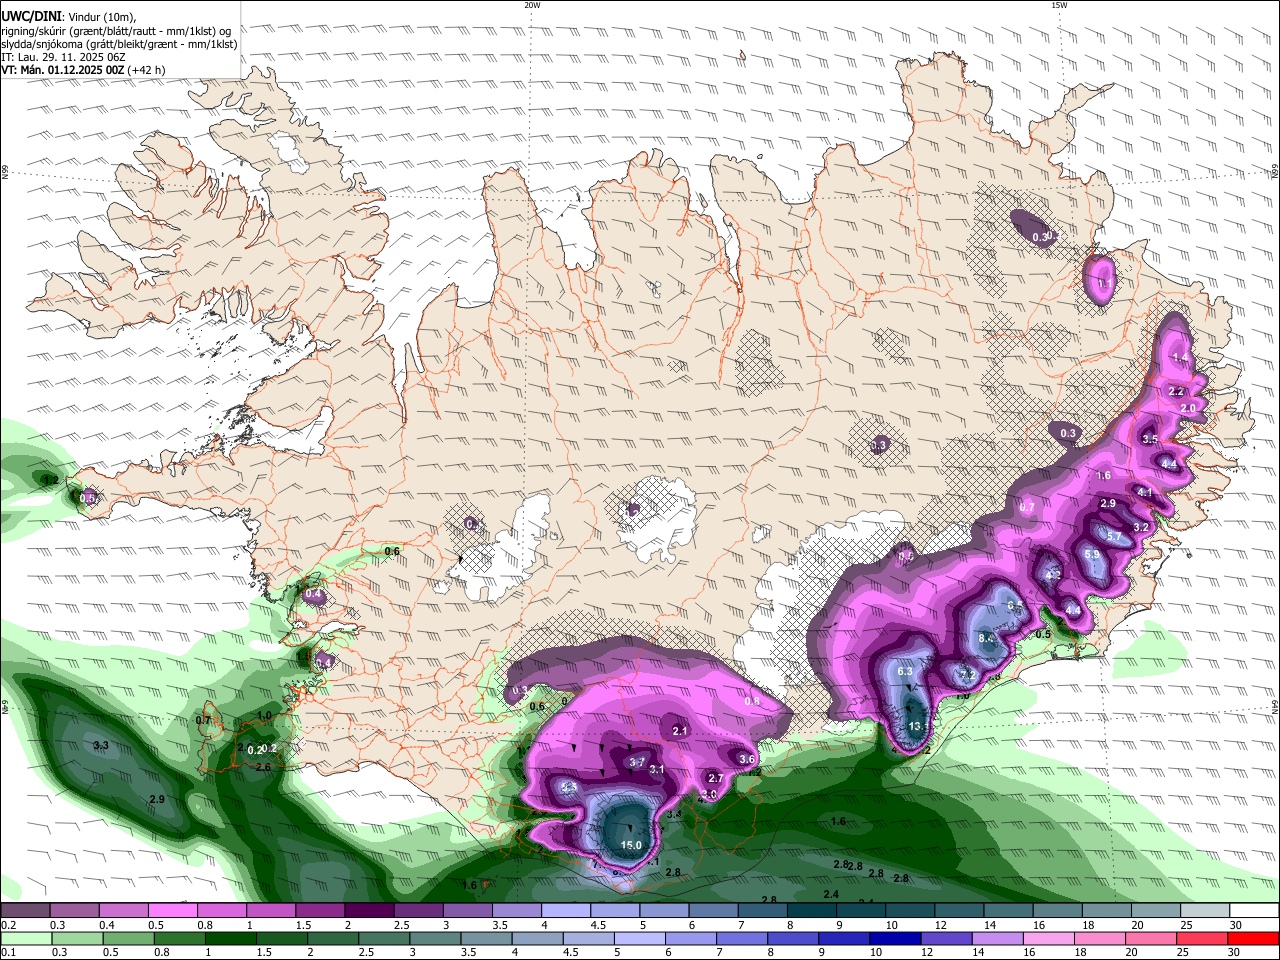
Task: Click the valid time 'VT: Mán. 01.12.2025 00Z'
Action: coord(62,71)
